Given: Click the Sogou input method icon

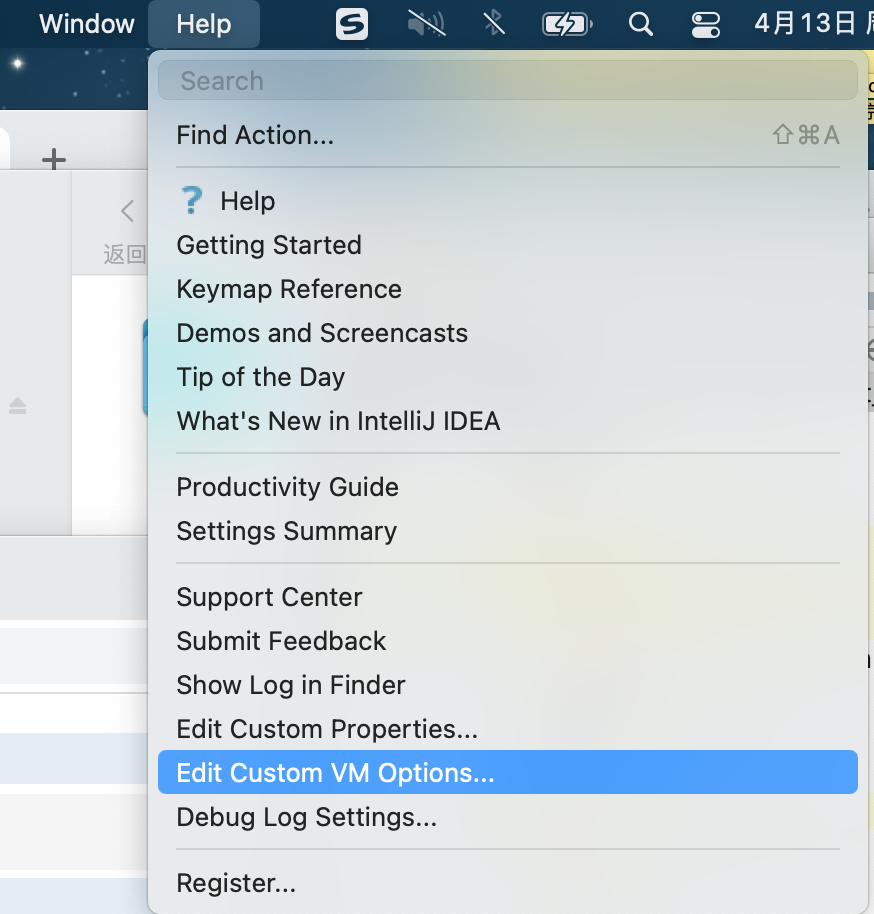Looking at the screenshot, I should [352, 23].
